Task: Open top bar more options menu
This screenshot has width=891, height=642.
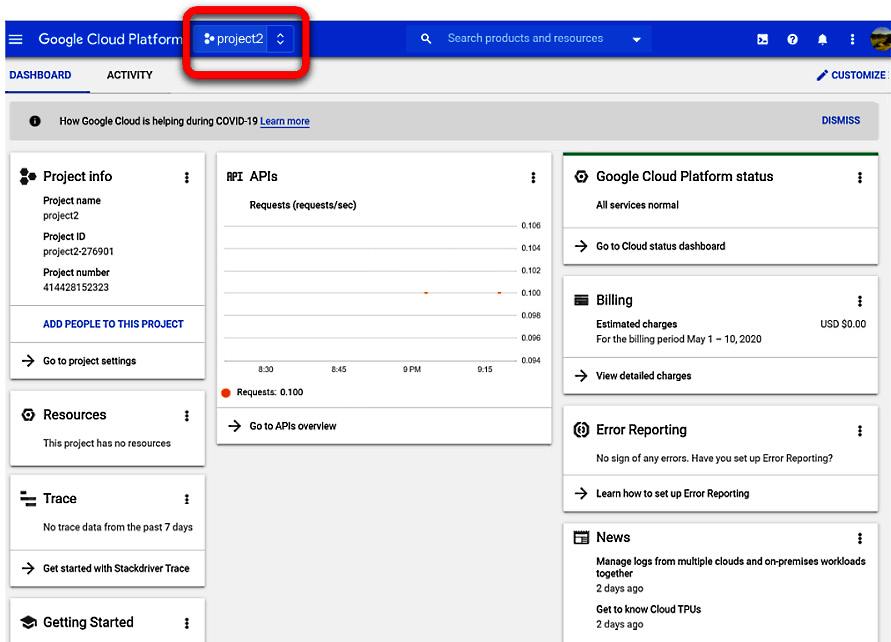Action: click(852, 39)
